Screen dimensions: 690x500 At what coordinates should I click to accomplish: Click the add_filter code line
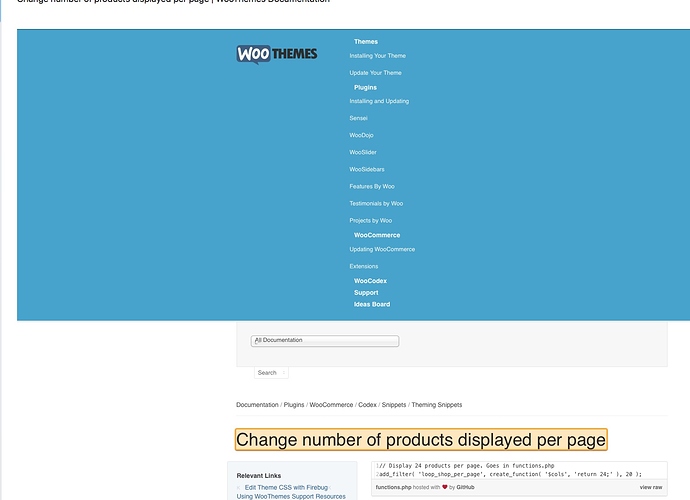tap(510, 474)
